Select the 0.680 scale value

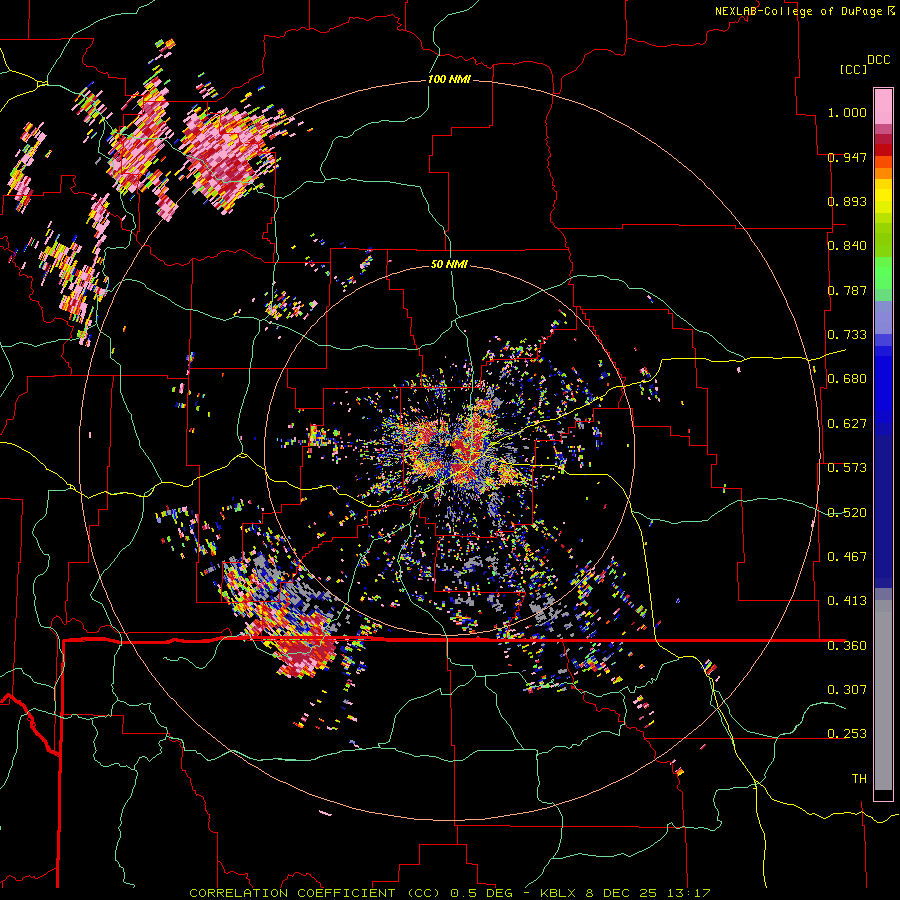point(847,379)
